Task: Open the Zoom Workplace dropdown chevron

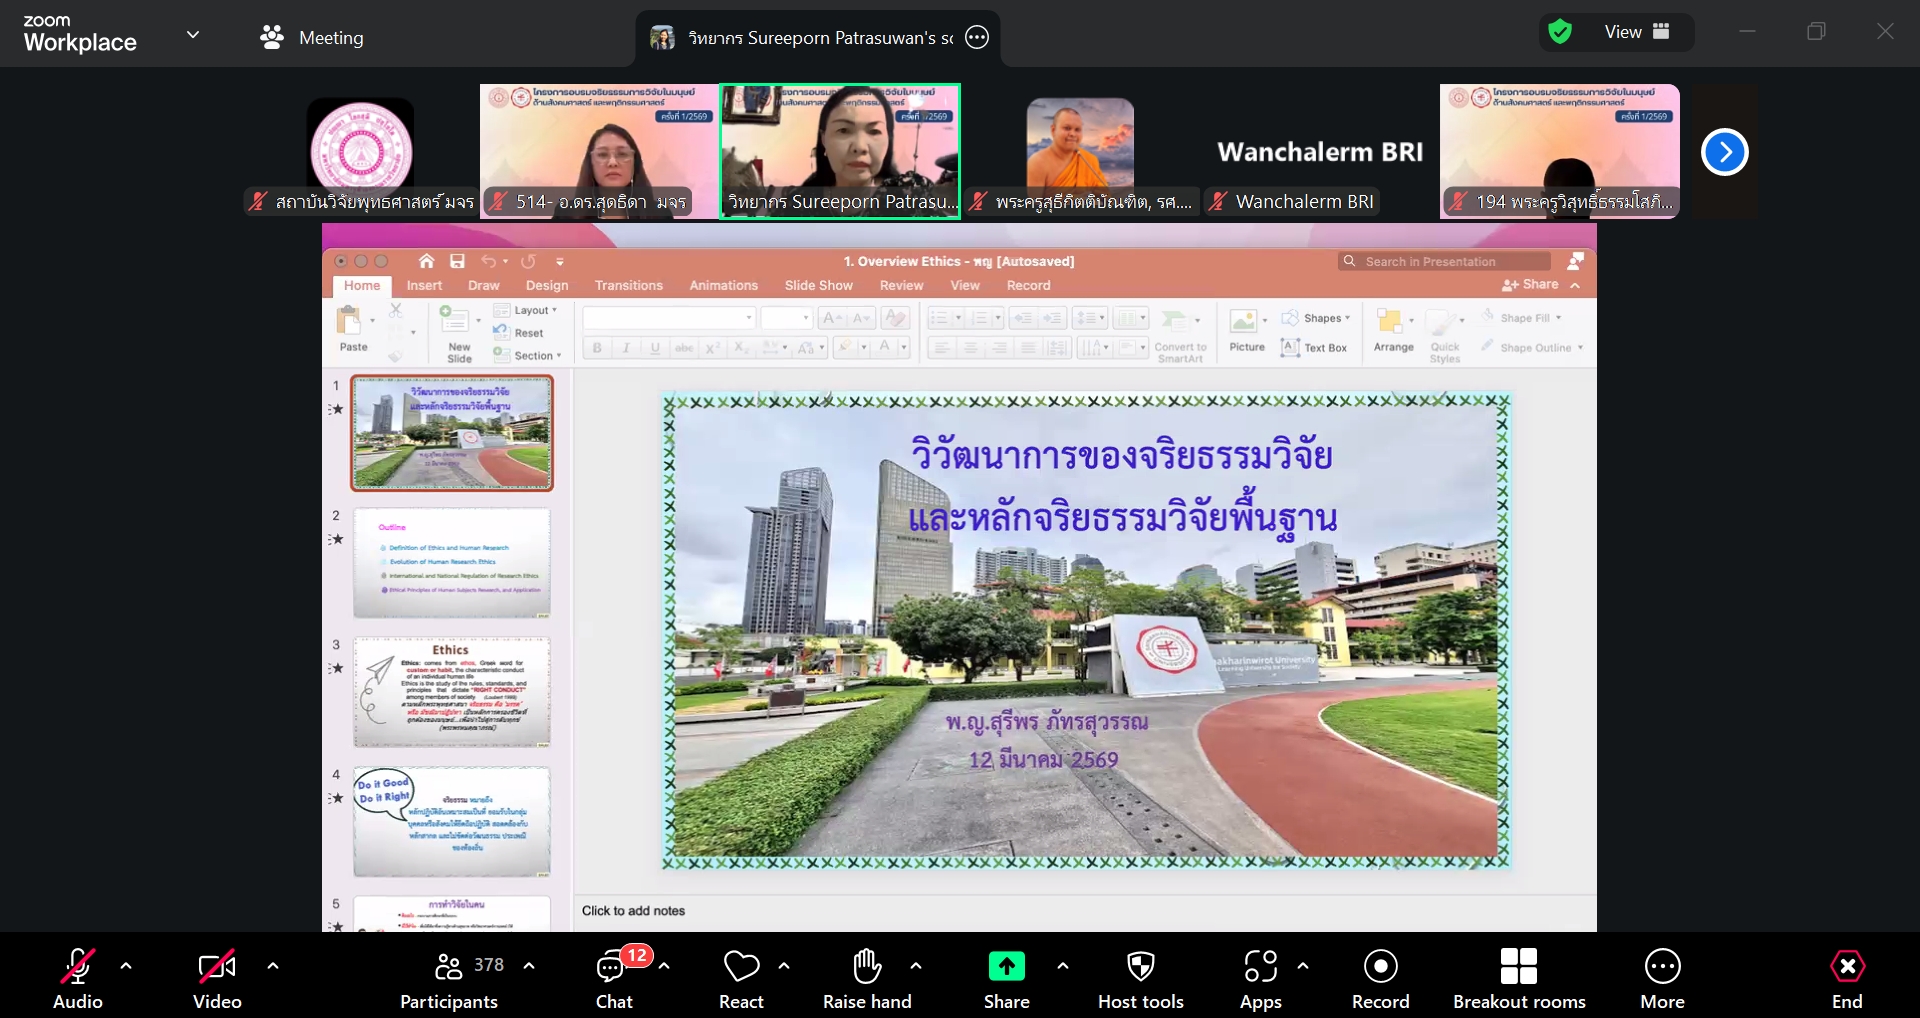Action: (x=193, y=35)
